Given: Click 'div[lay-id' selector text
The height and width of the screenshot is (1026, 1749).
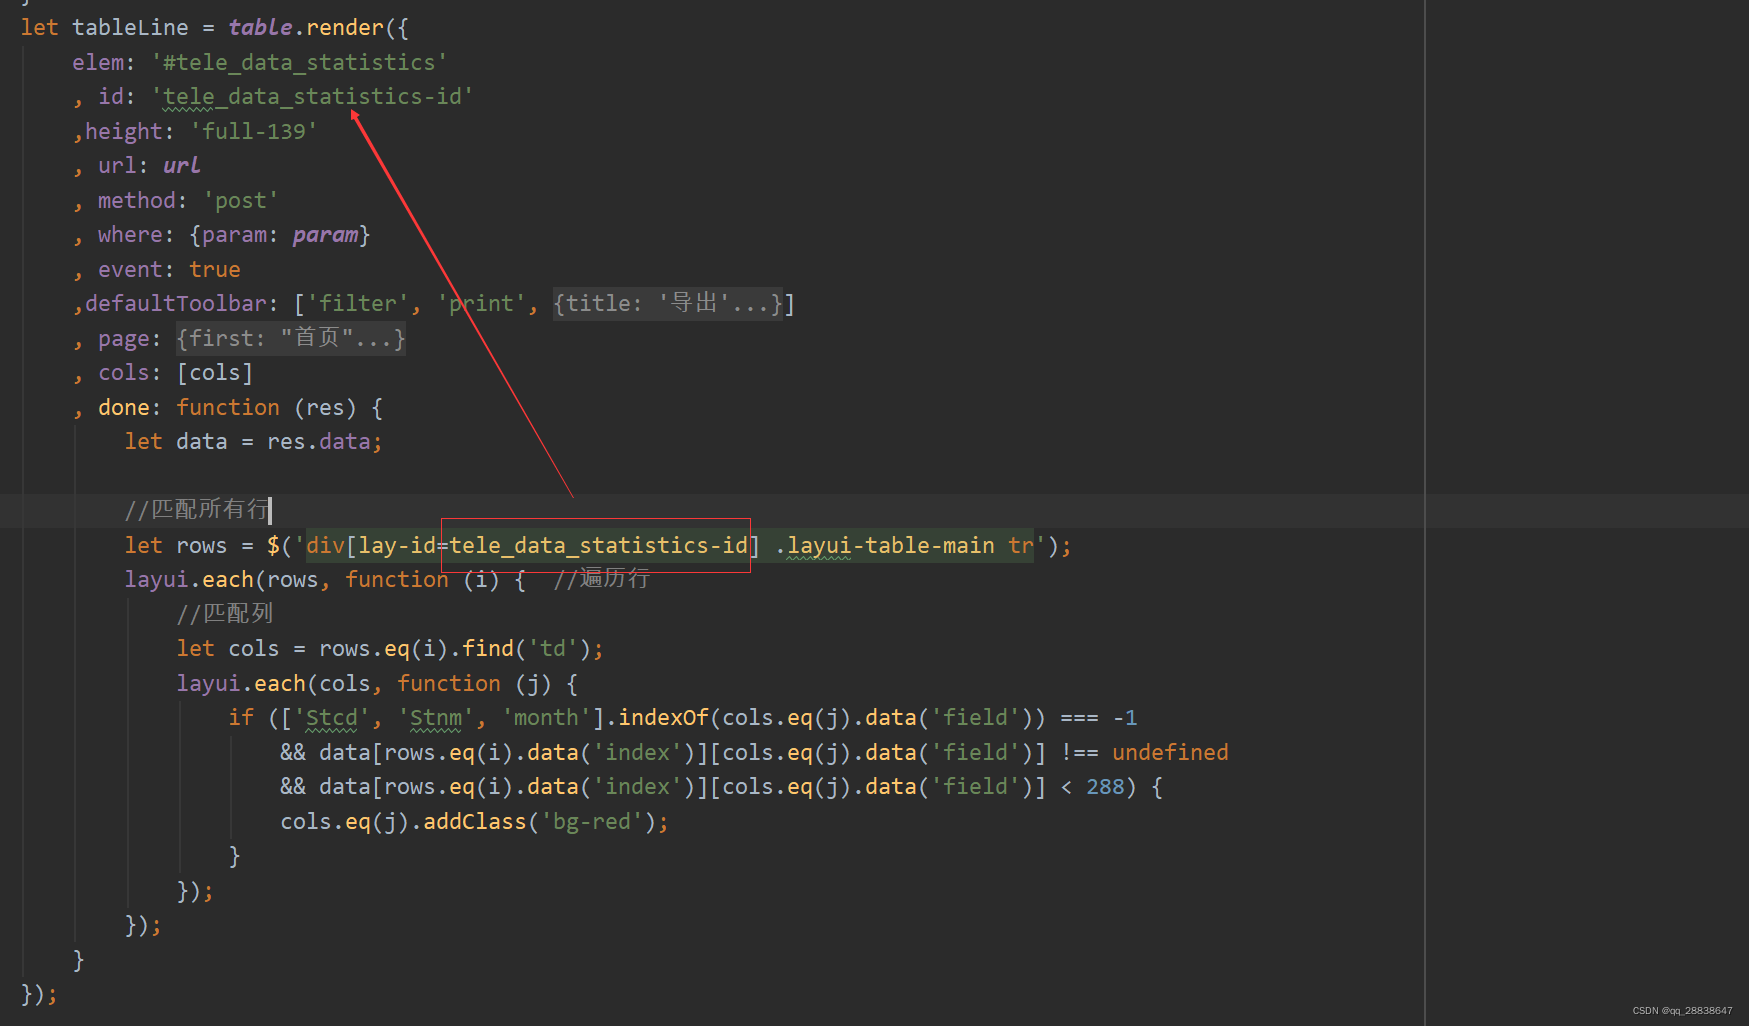Looking at the screenshot, I should click(371, 546).
